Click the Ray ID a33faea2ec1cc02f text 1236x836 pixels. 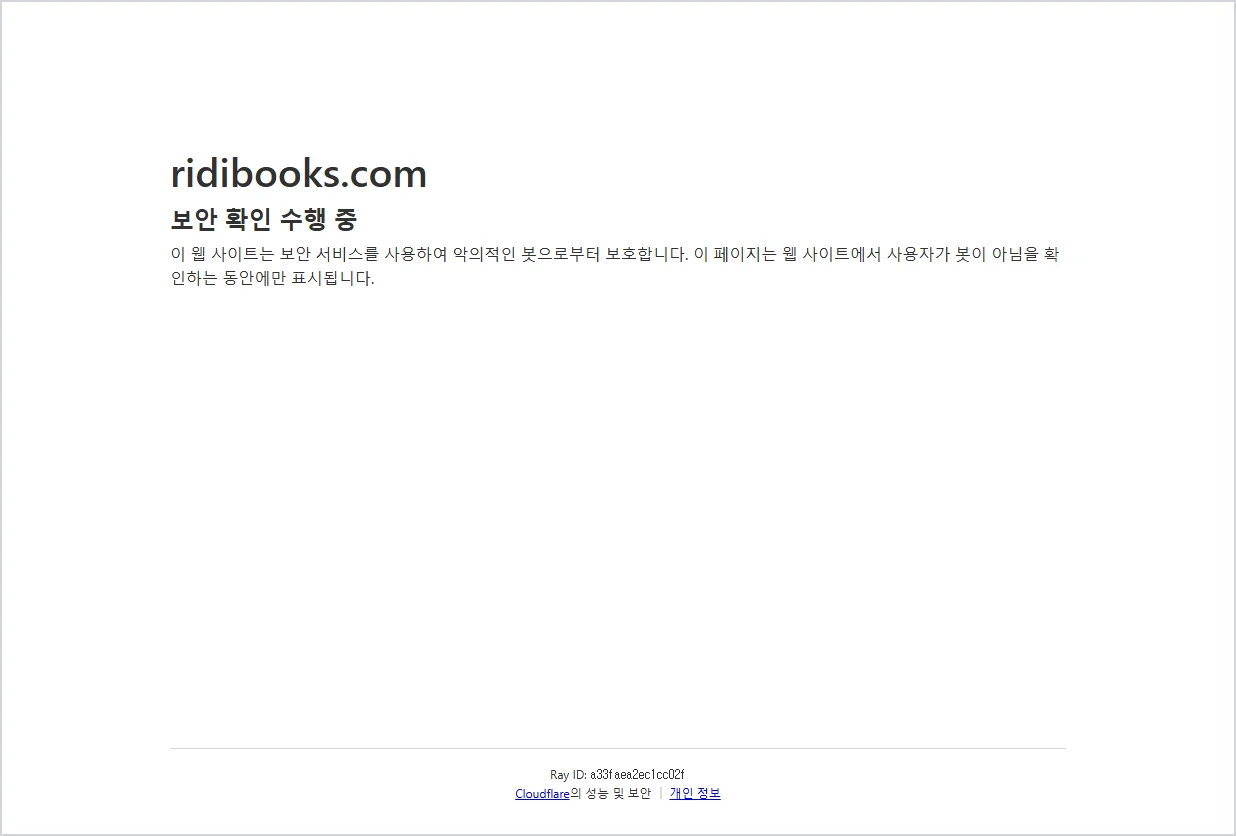pos(617,775)
